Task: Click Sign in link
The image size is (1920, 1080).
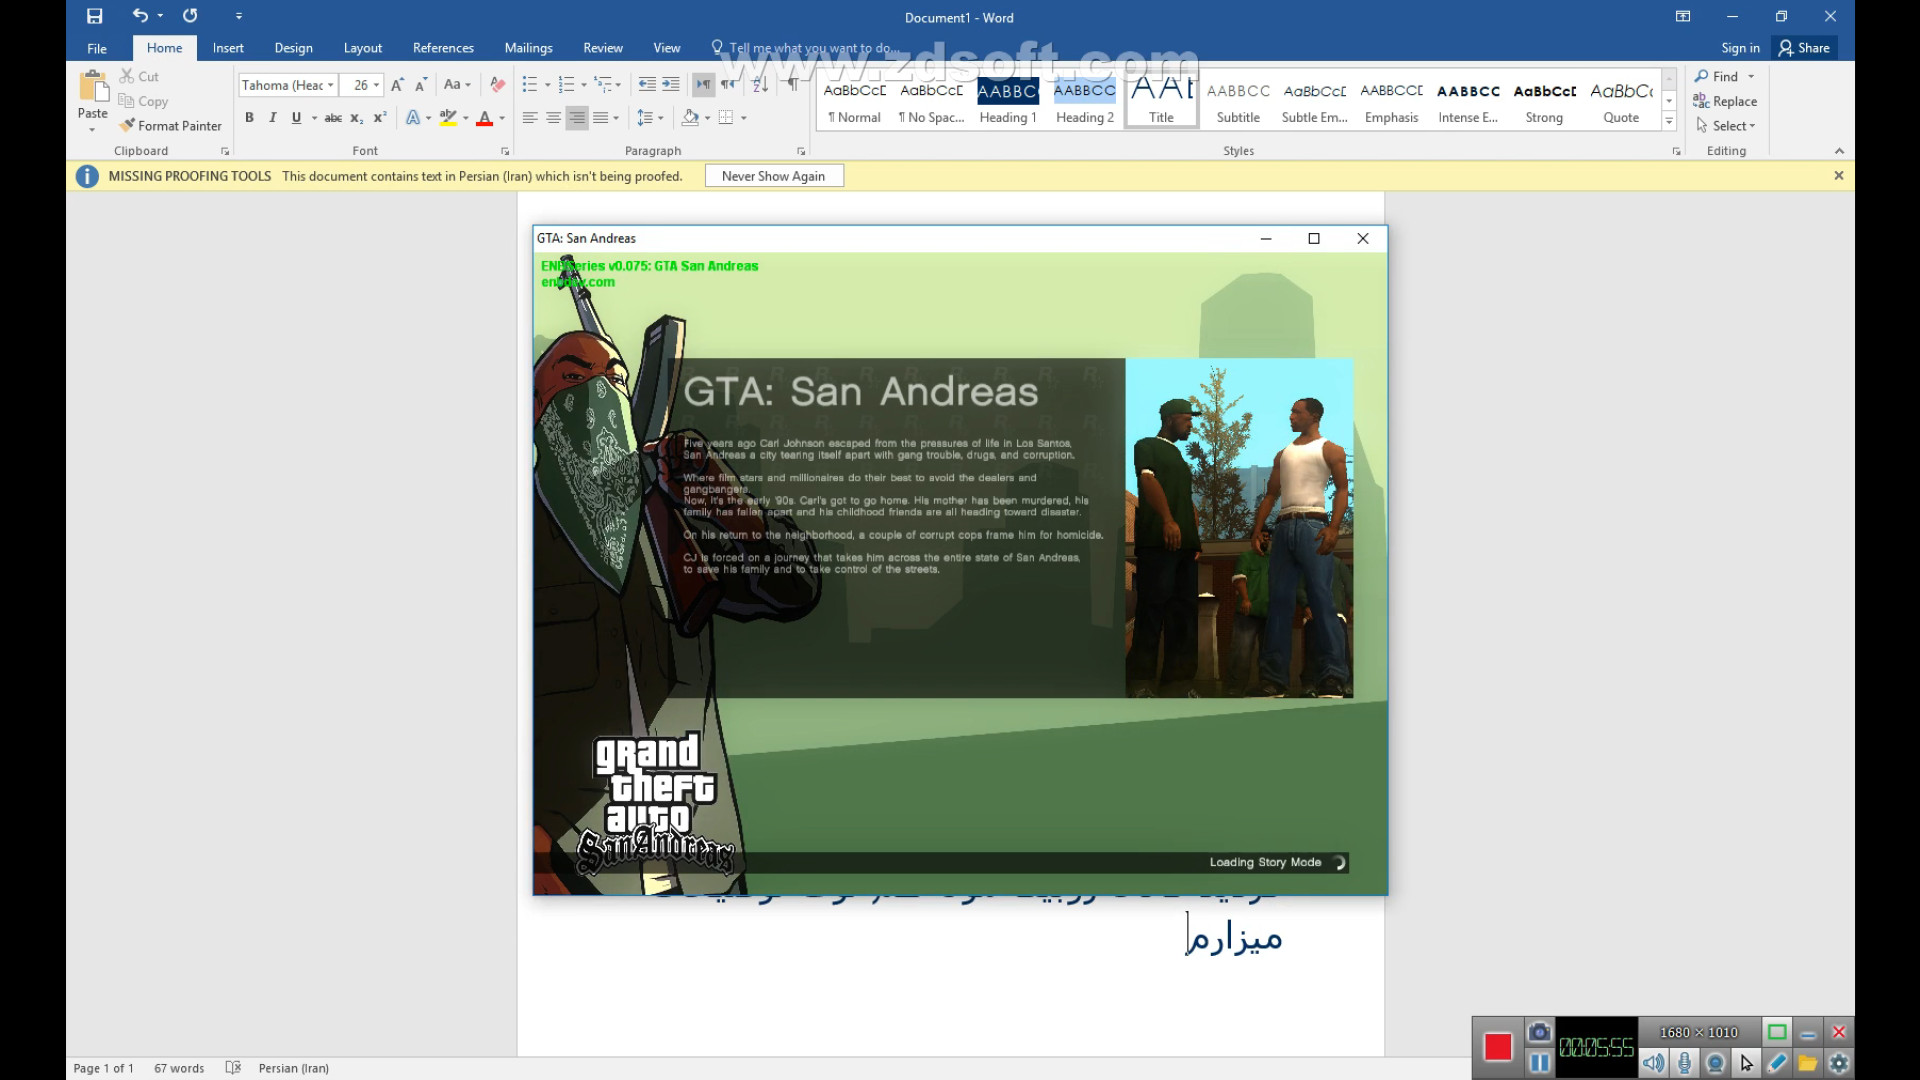Action: coord(1740,48)
